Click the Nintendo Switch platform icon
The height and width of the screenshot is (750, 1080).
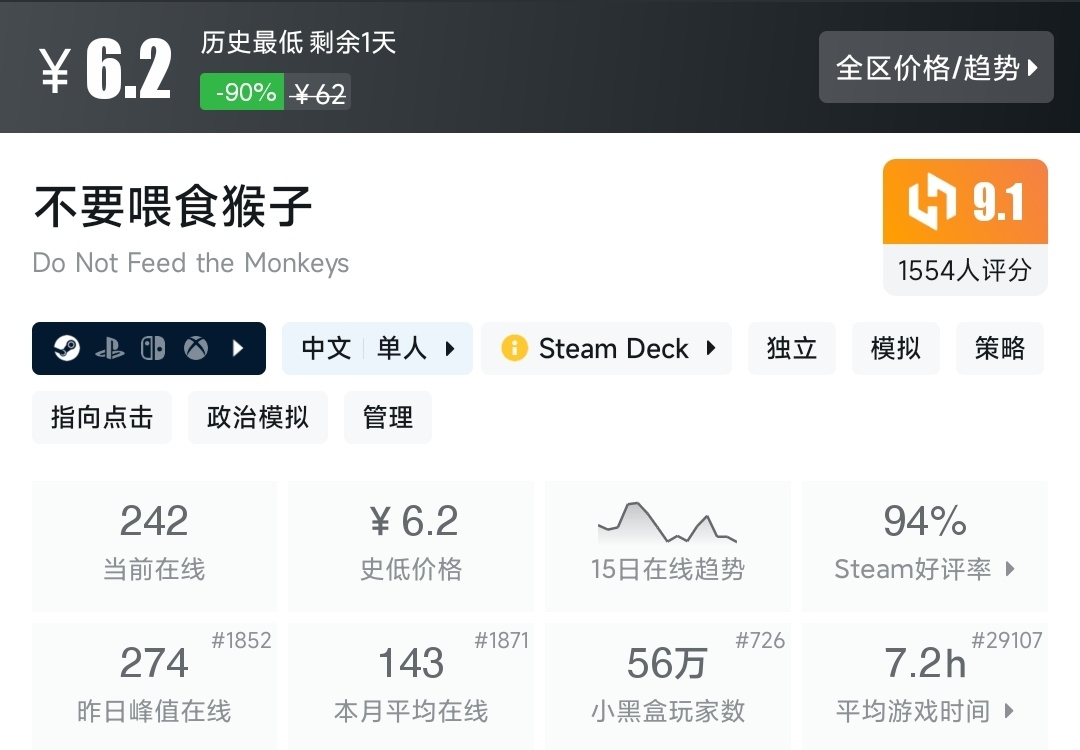pos(153,349)
